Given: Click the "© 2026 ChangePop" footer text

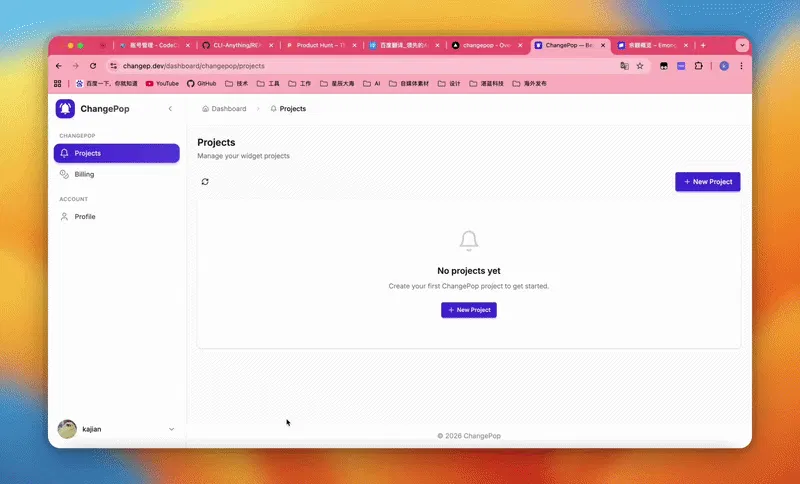Looking at the screenshot, I should point(469,436).
